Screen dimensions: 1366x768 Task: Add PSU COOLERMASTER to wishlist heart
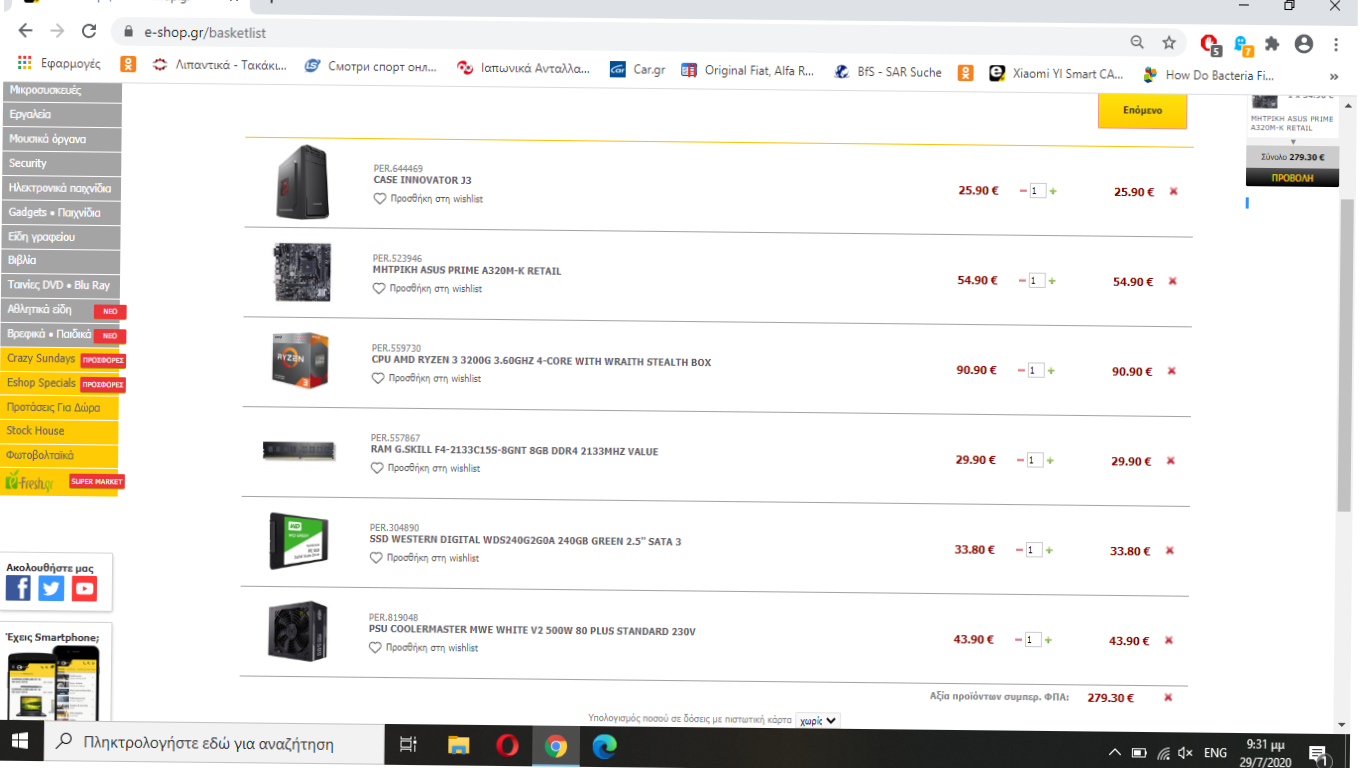[x=375, y=648]
